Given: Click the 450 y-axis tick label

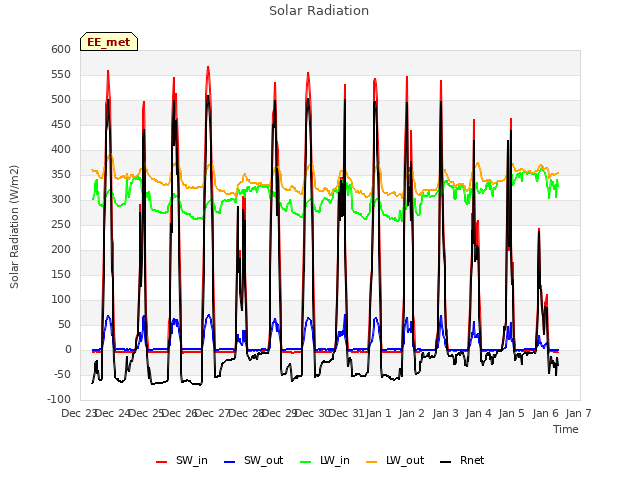Looking at the screenshot, I should click(x=61, y=124).
